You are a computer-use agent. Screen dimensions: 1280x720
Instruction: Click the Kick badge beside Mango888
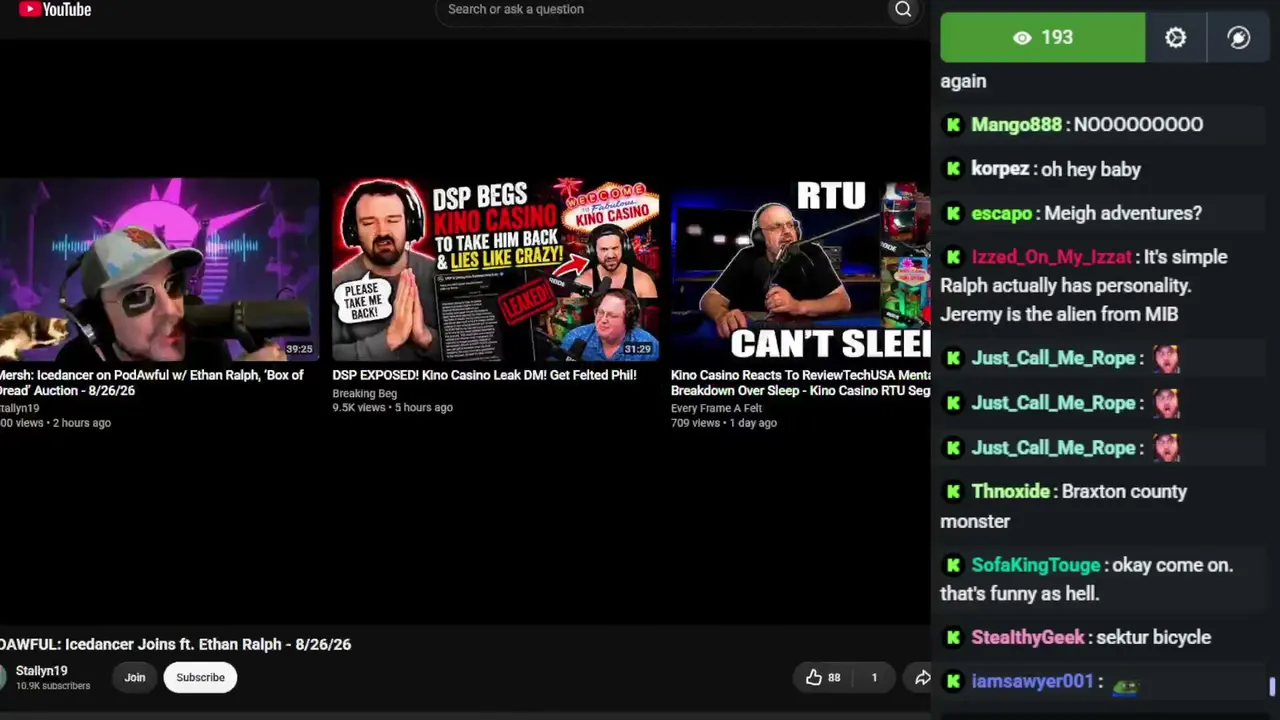[953, 125]
